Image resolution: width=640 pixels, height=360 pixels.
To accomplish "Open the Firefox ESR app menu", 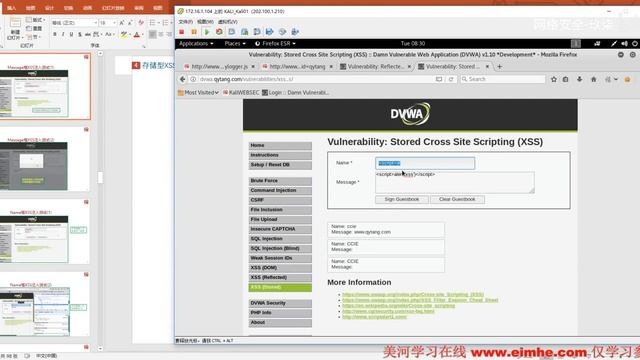I will coord(275,44).
